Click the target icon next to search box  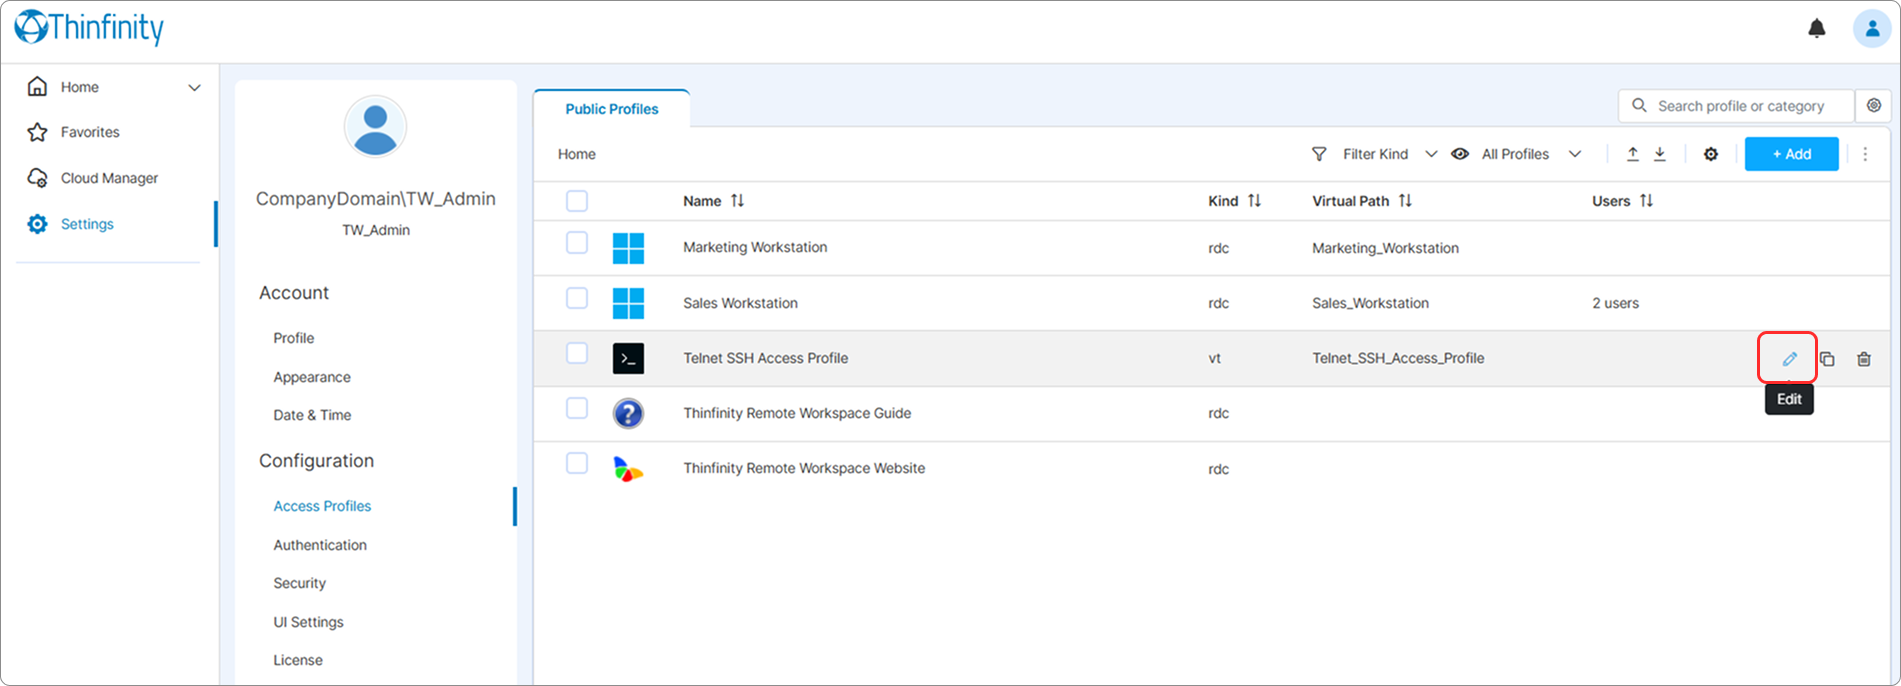1874,105
